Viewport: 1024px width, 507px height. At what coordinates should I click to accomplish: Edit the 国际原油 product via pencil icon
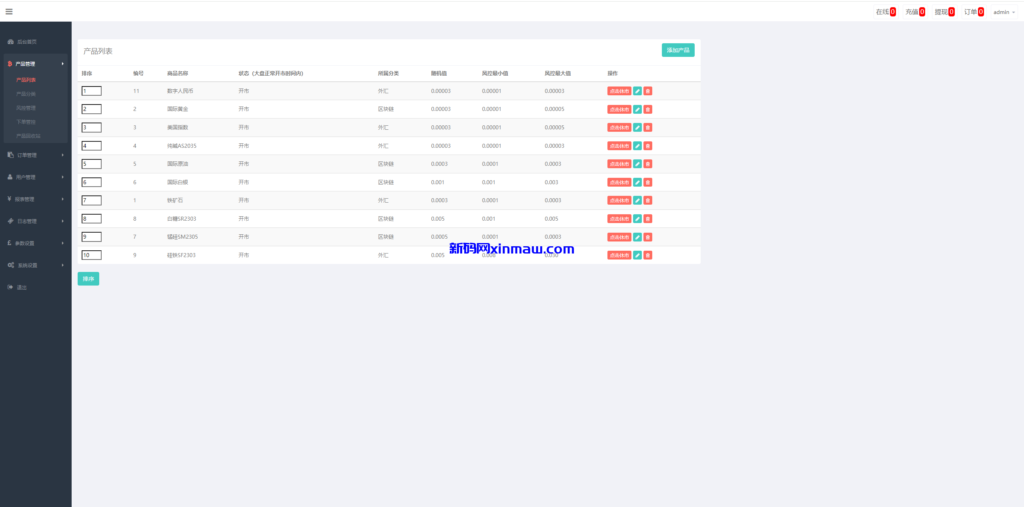coord(638,164)
